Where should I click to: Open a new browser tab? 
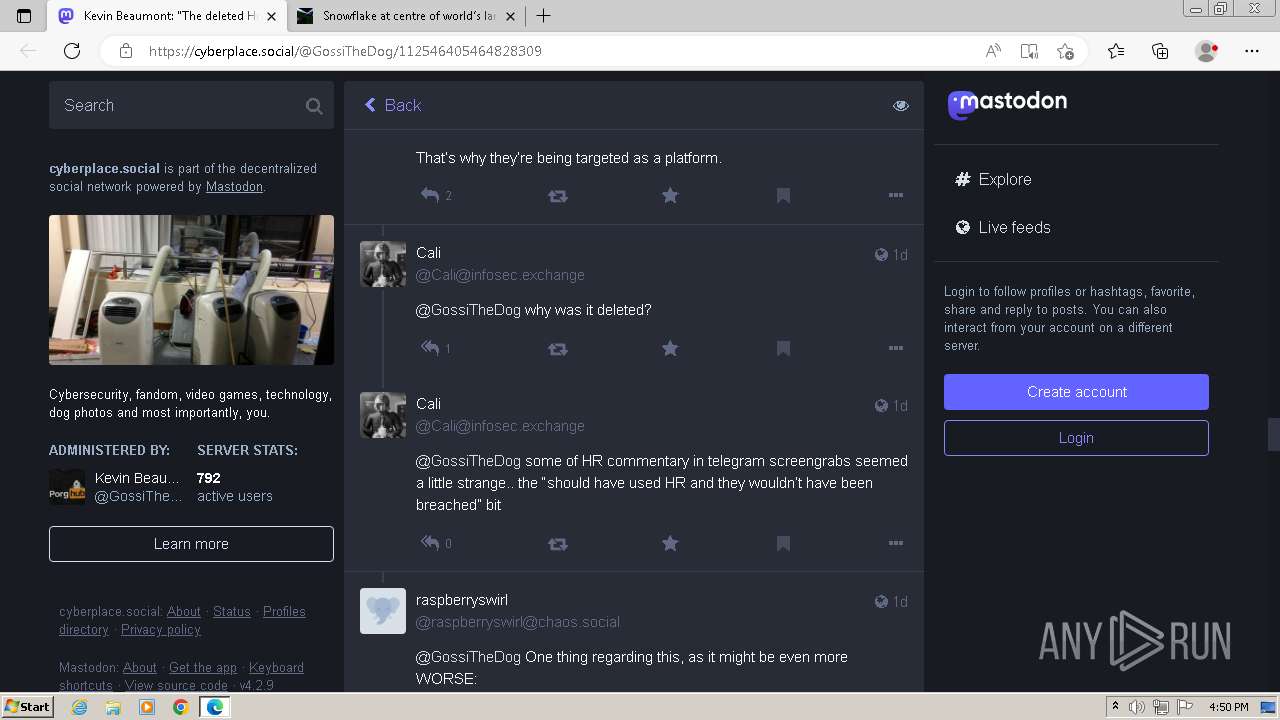click(x=543, y=16)
